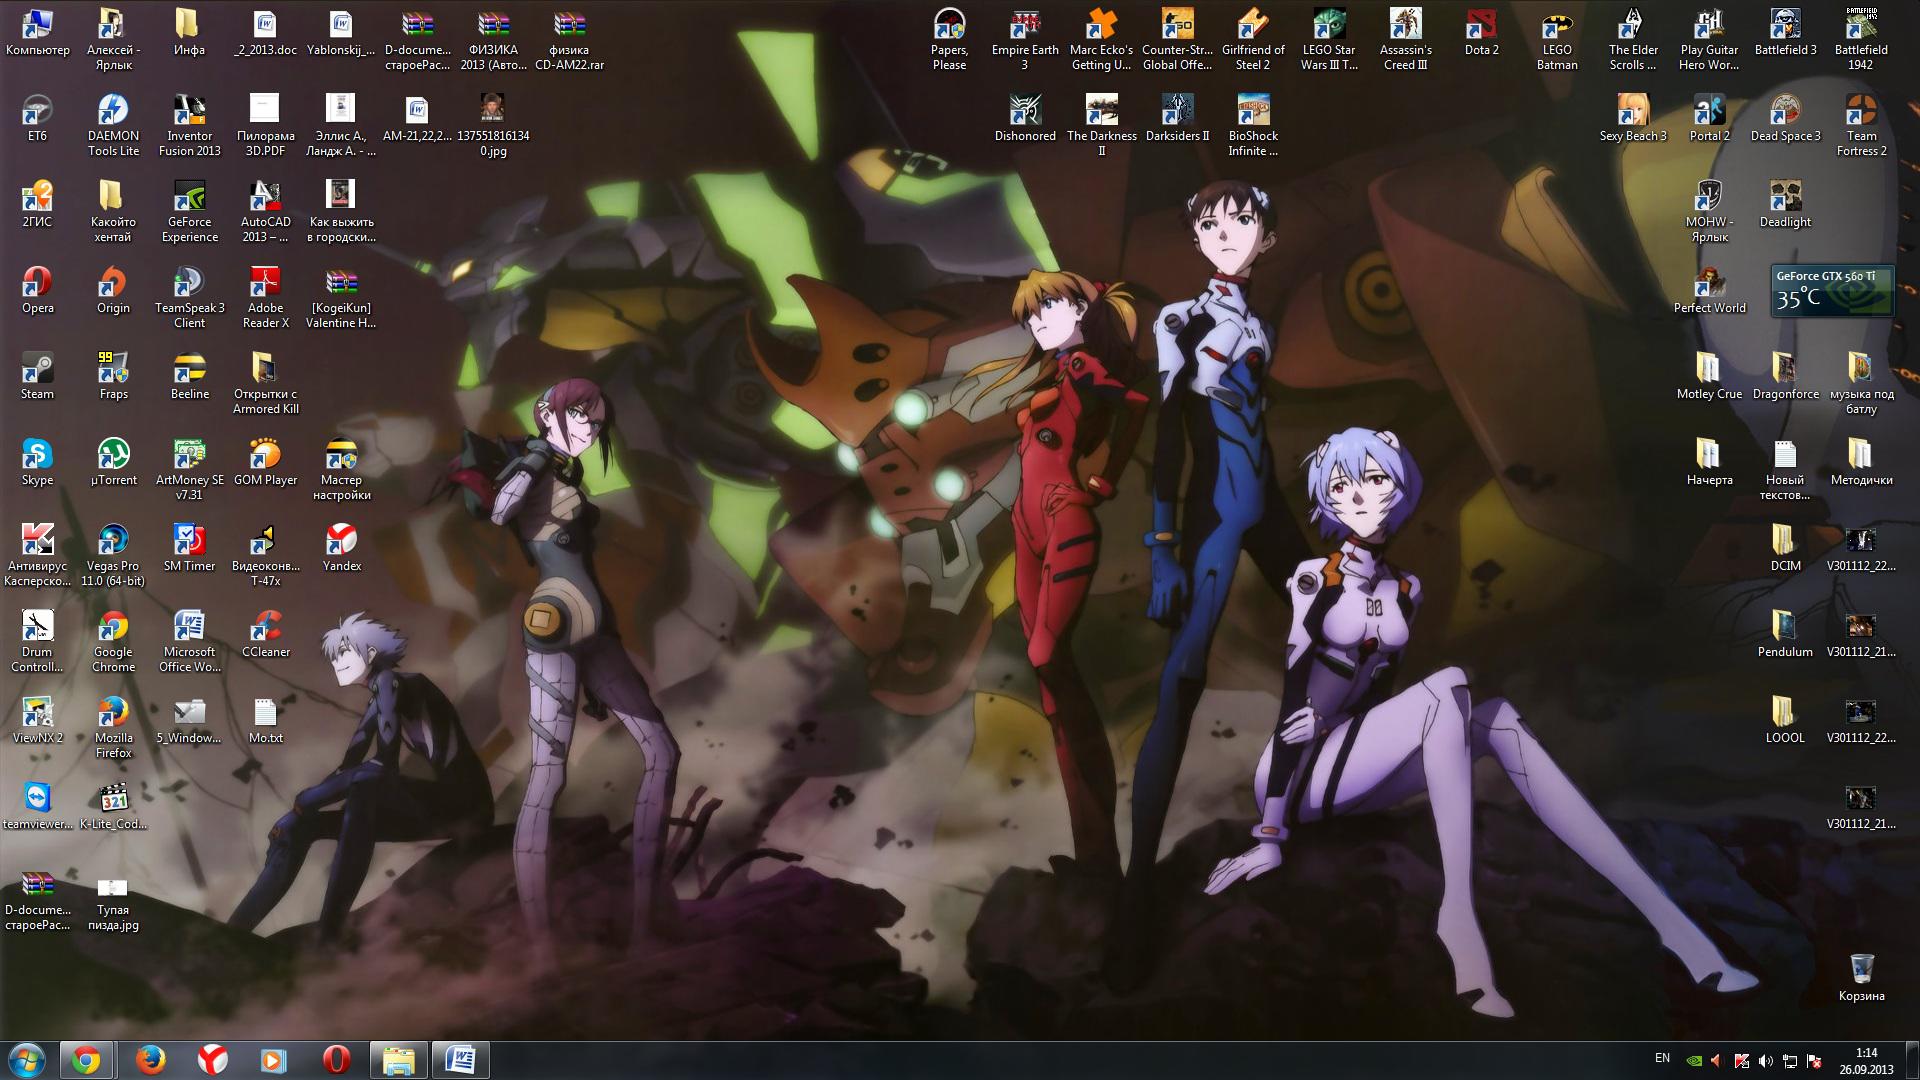Open the CCleaner desktop icon
Image resolution: width=1920 pixels, height=1080 pixels.
(x=265, y=627)
